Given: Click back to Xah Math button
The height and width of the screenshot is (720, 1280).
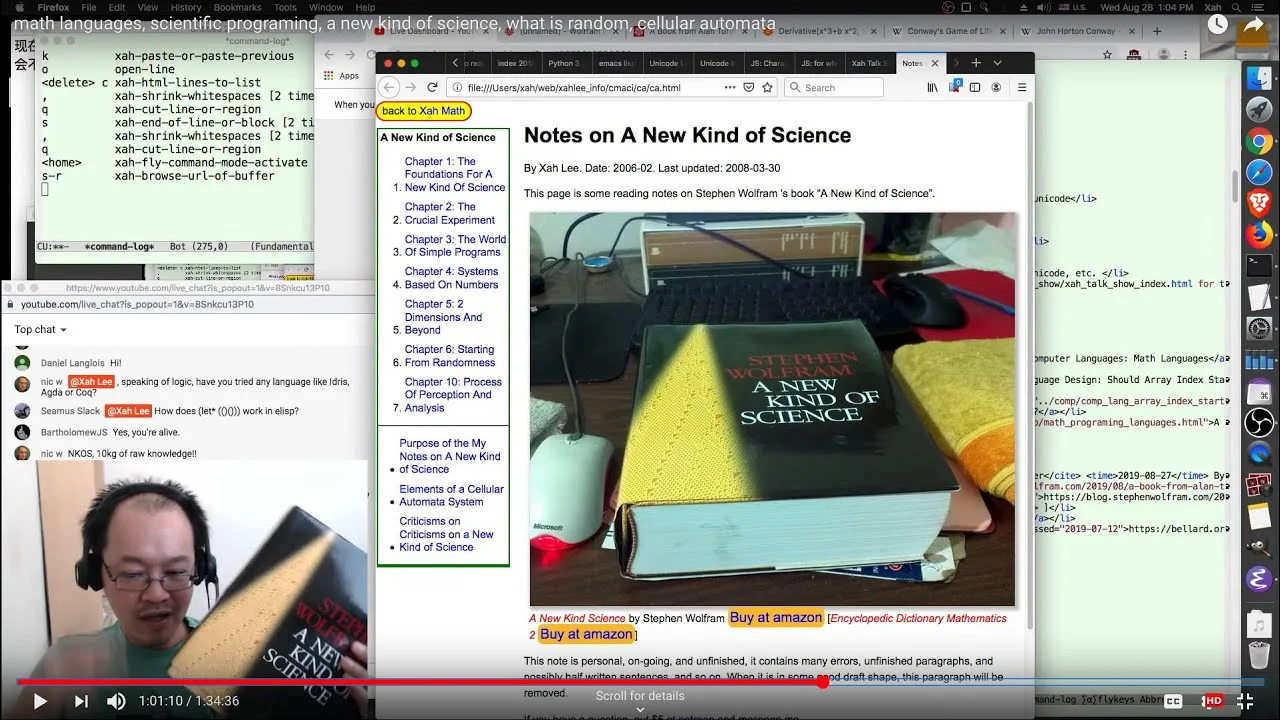Looking at the screenshot, I should [423, 111].
